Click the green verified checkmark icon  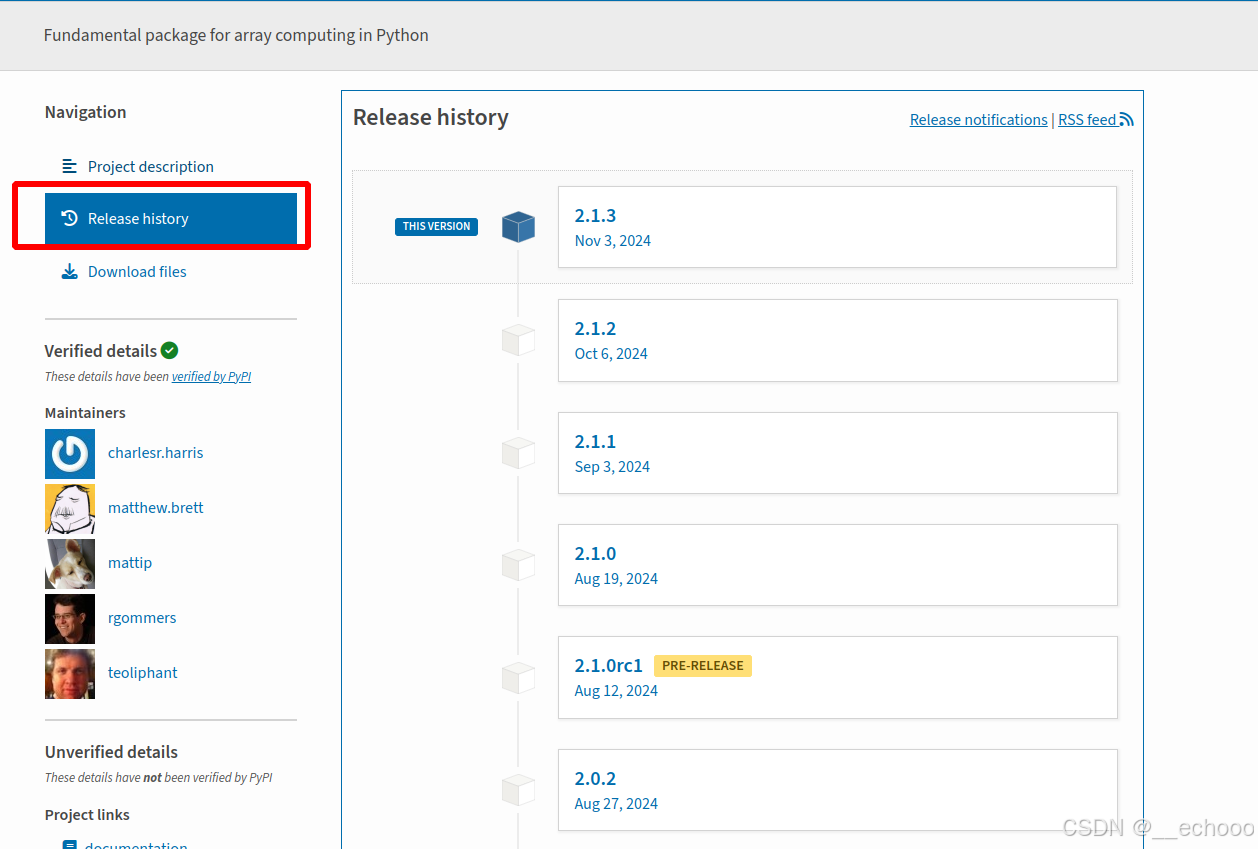[170, 350]
